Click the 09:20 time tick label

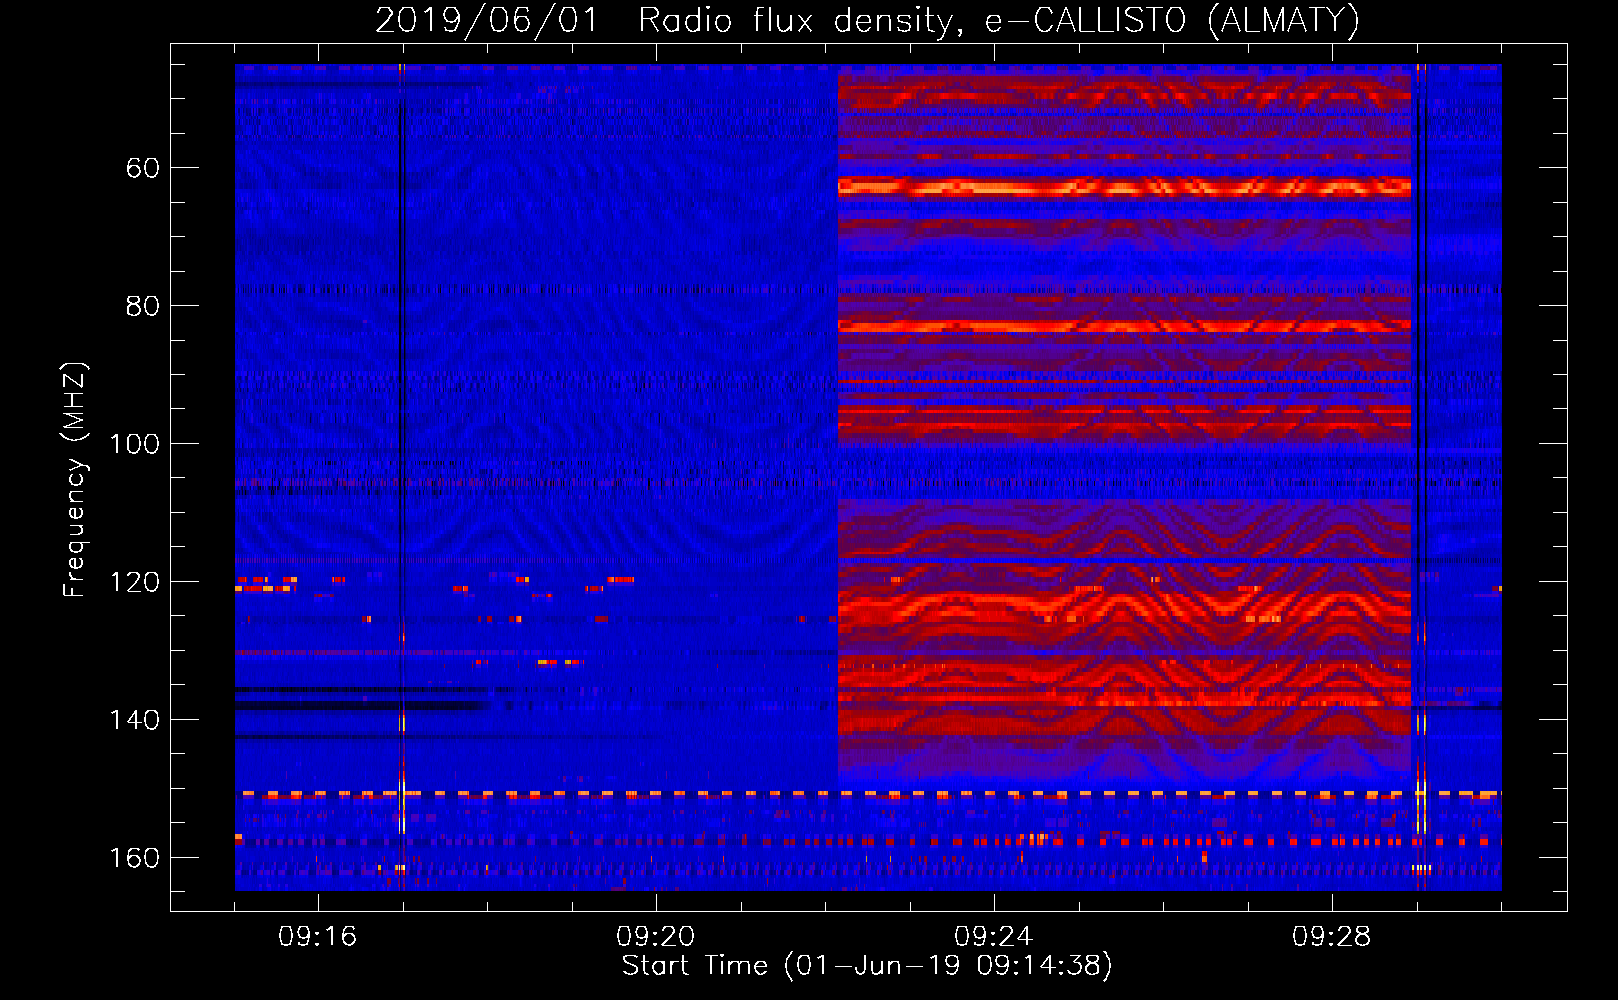(x=656, y=937)
